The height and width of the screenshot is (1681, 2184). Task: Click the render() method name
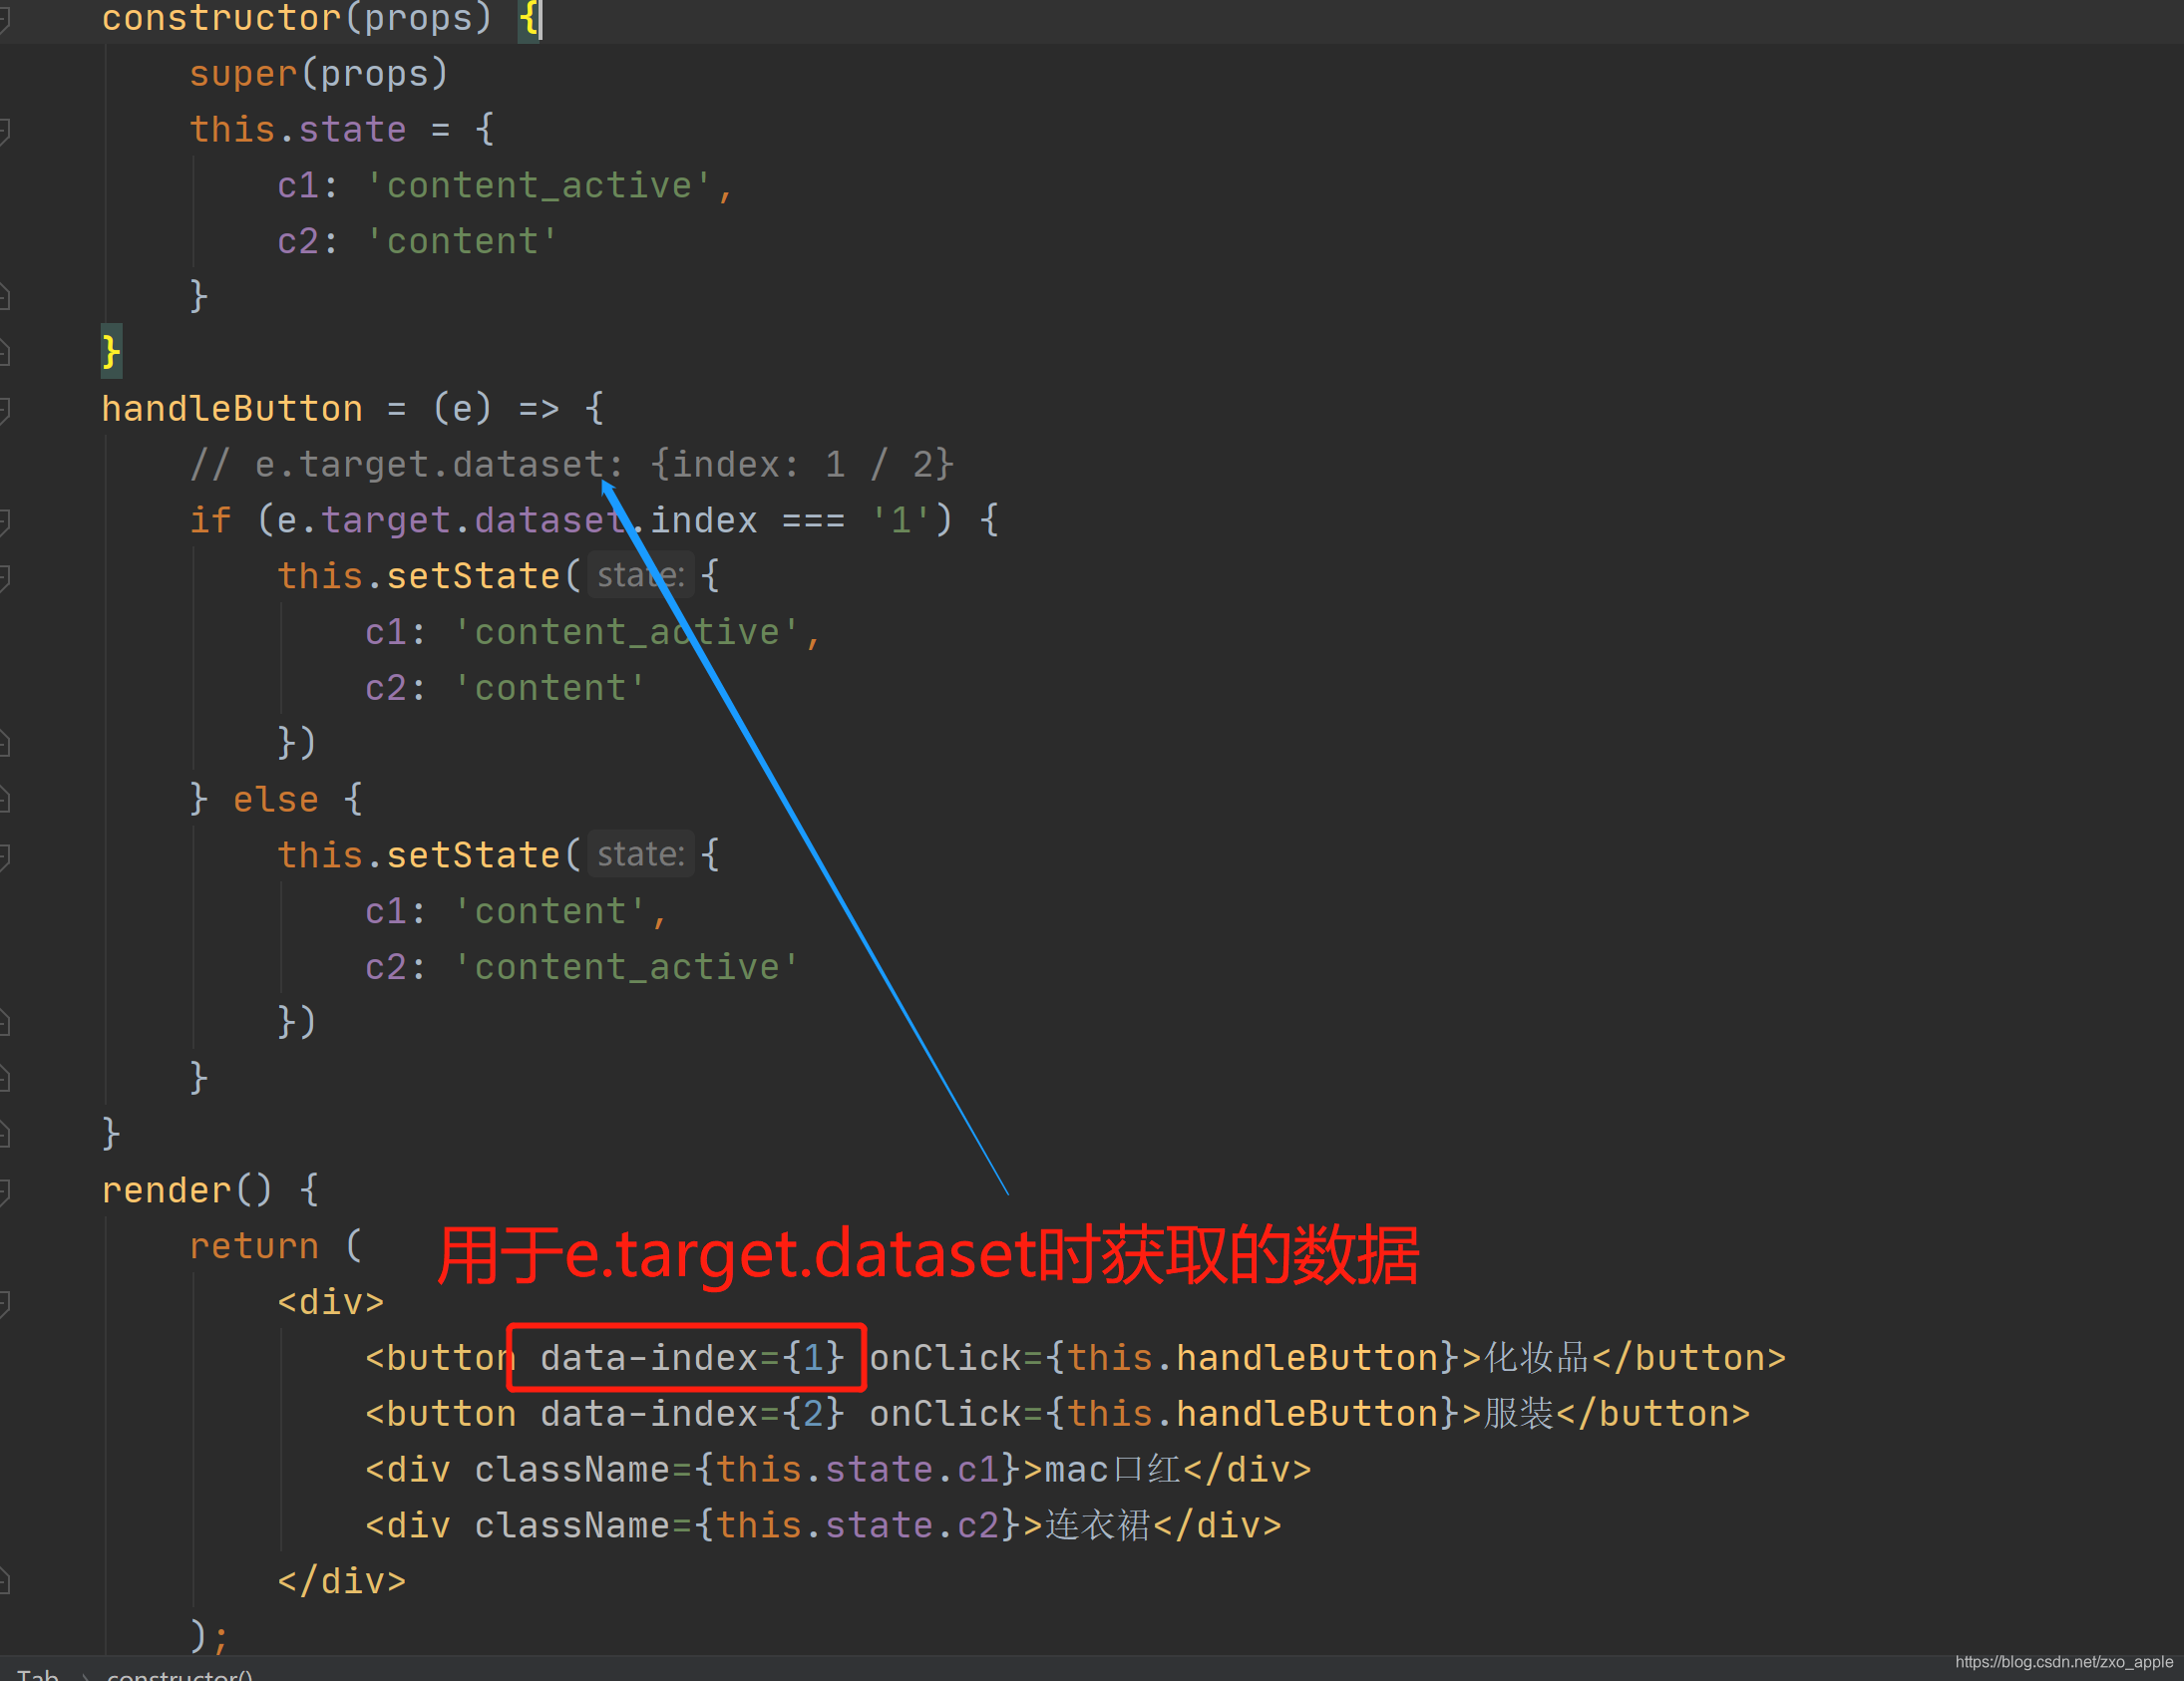click(x=167, y=1191)
